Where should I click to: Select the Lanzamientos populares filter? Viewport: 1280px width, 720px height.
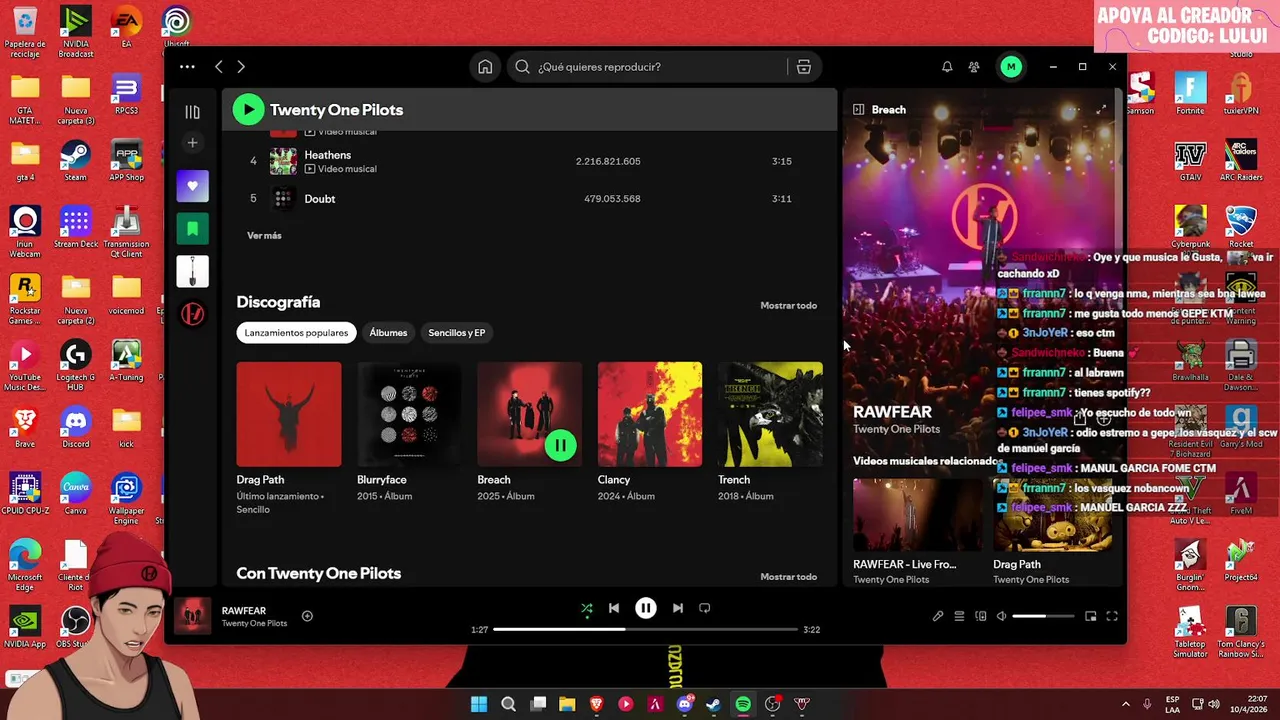click(296, 333)
